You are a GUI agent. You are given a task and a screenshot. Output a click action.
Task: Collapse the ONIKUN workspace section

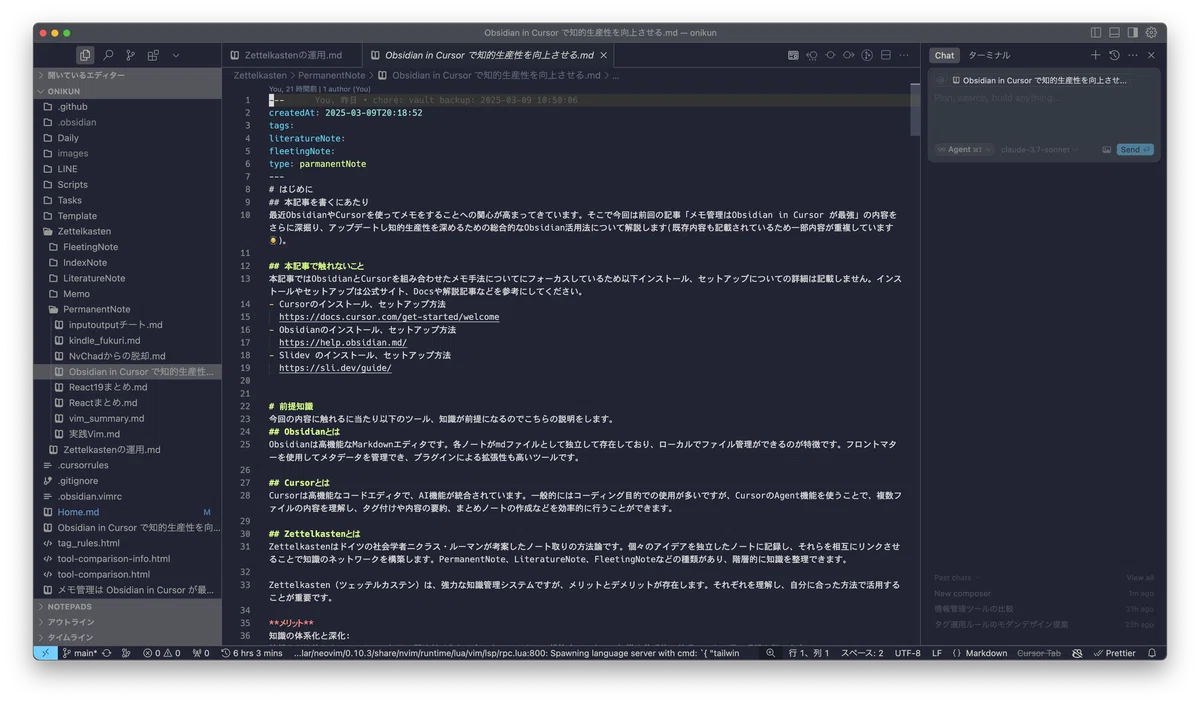coord(127,91)
